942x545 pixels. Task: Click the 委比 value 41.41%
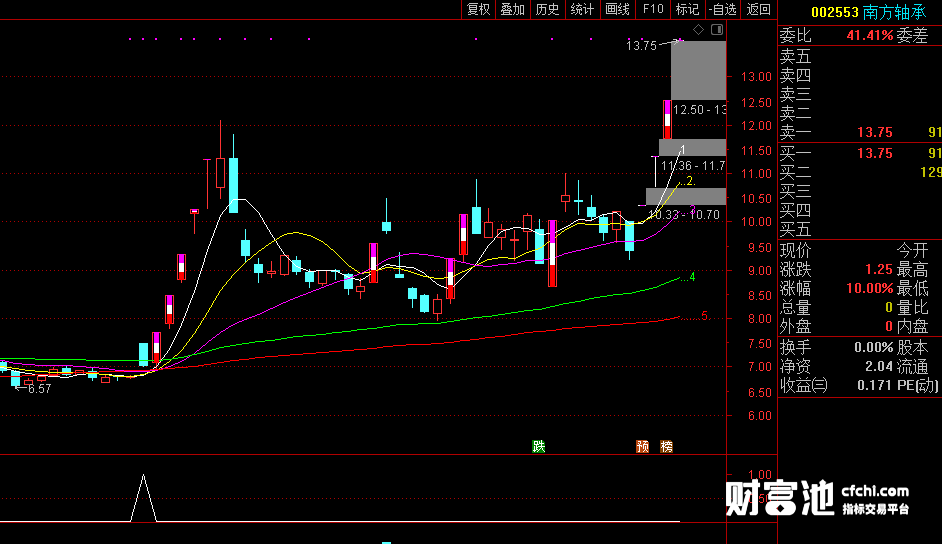click(x=869, y=35)
